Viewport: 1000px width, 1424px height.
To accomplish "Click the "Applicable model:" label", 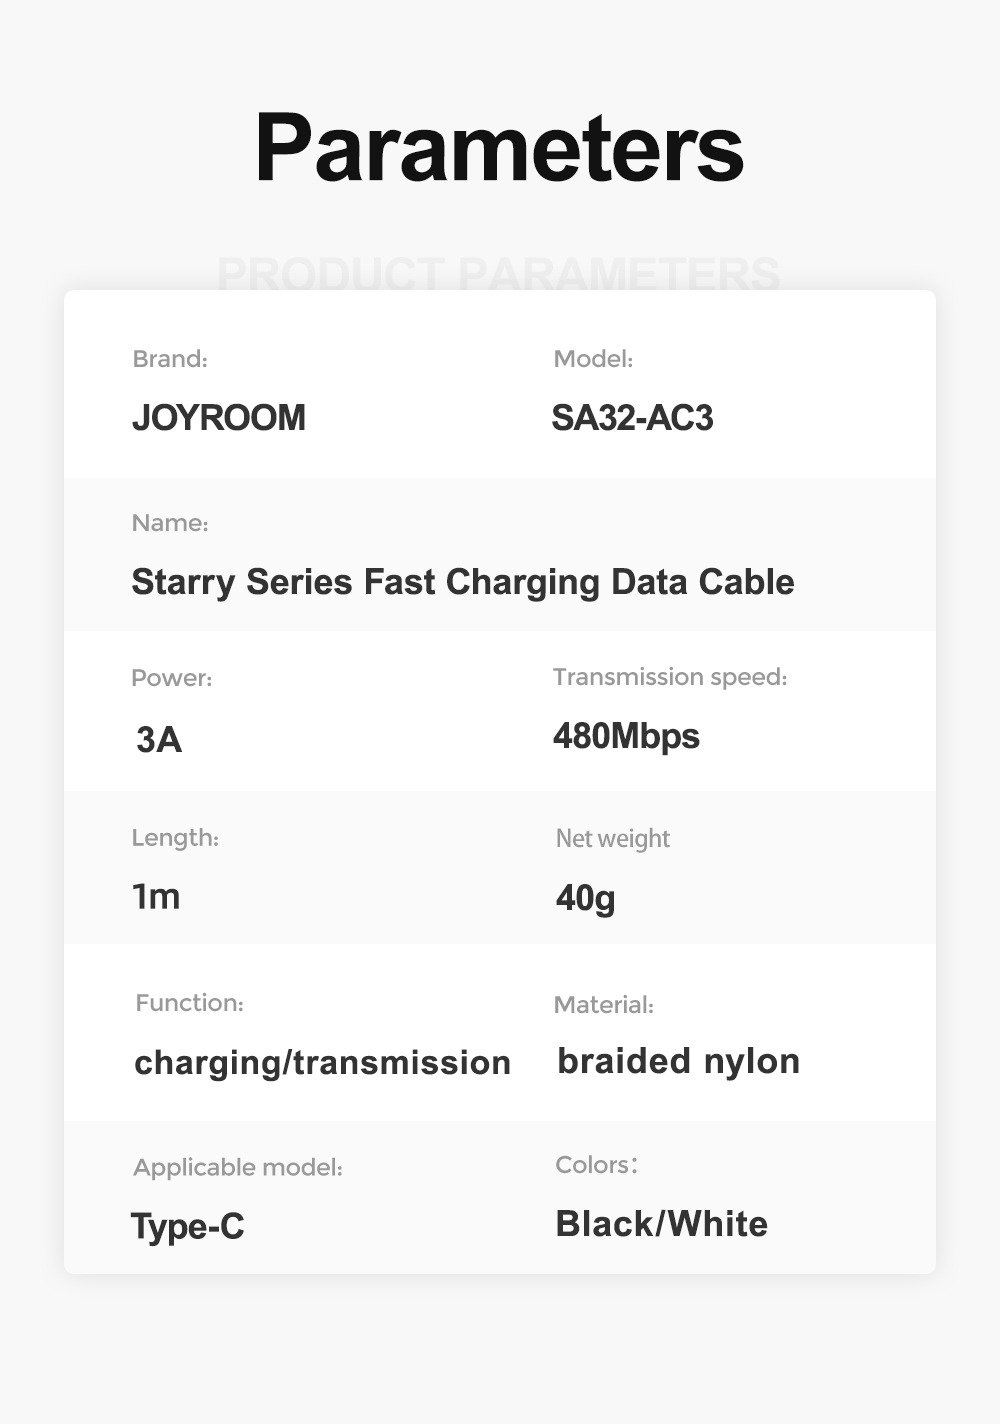I will (238, 1168).
